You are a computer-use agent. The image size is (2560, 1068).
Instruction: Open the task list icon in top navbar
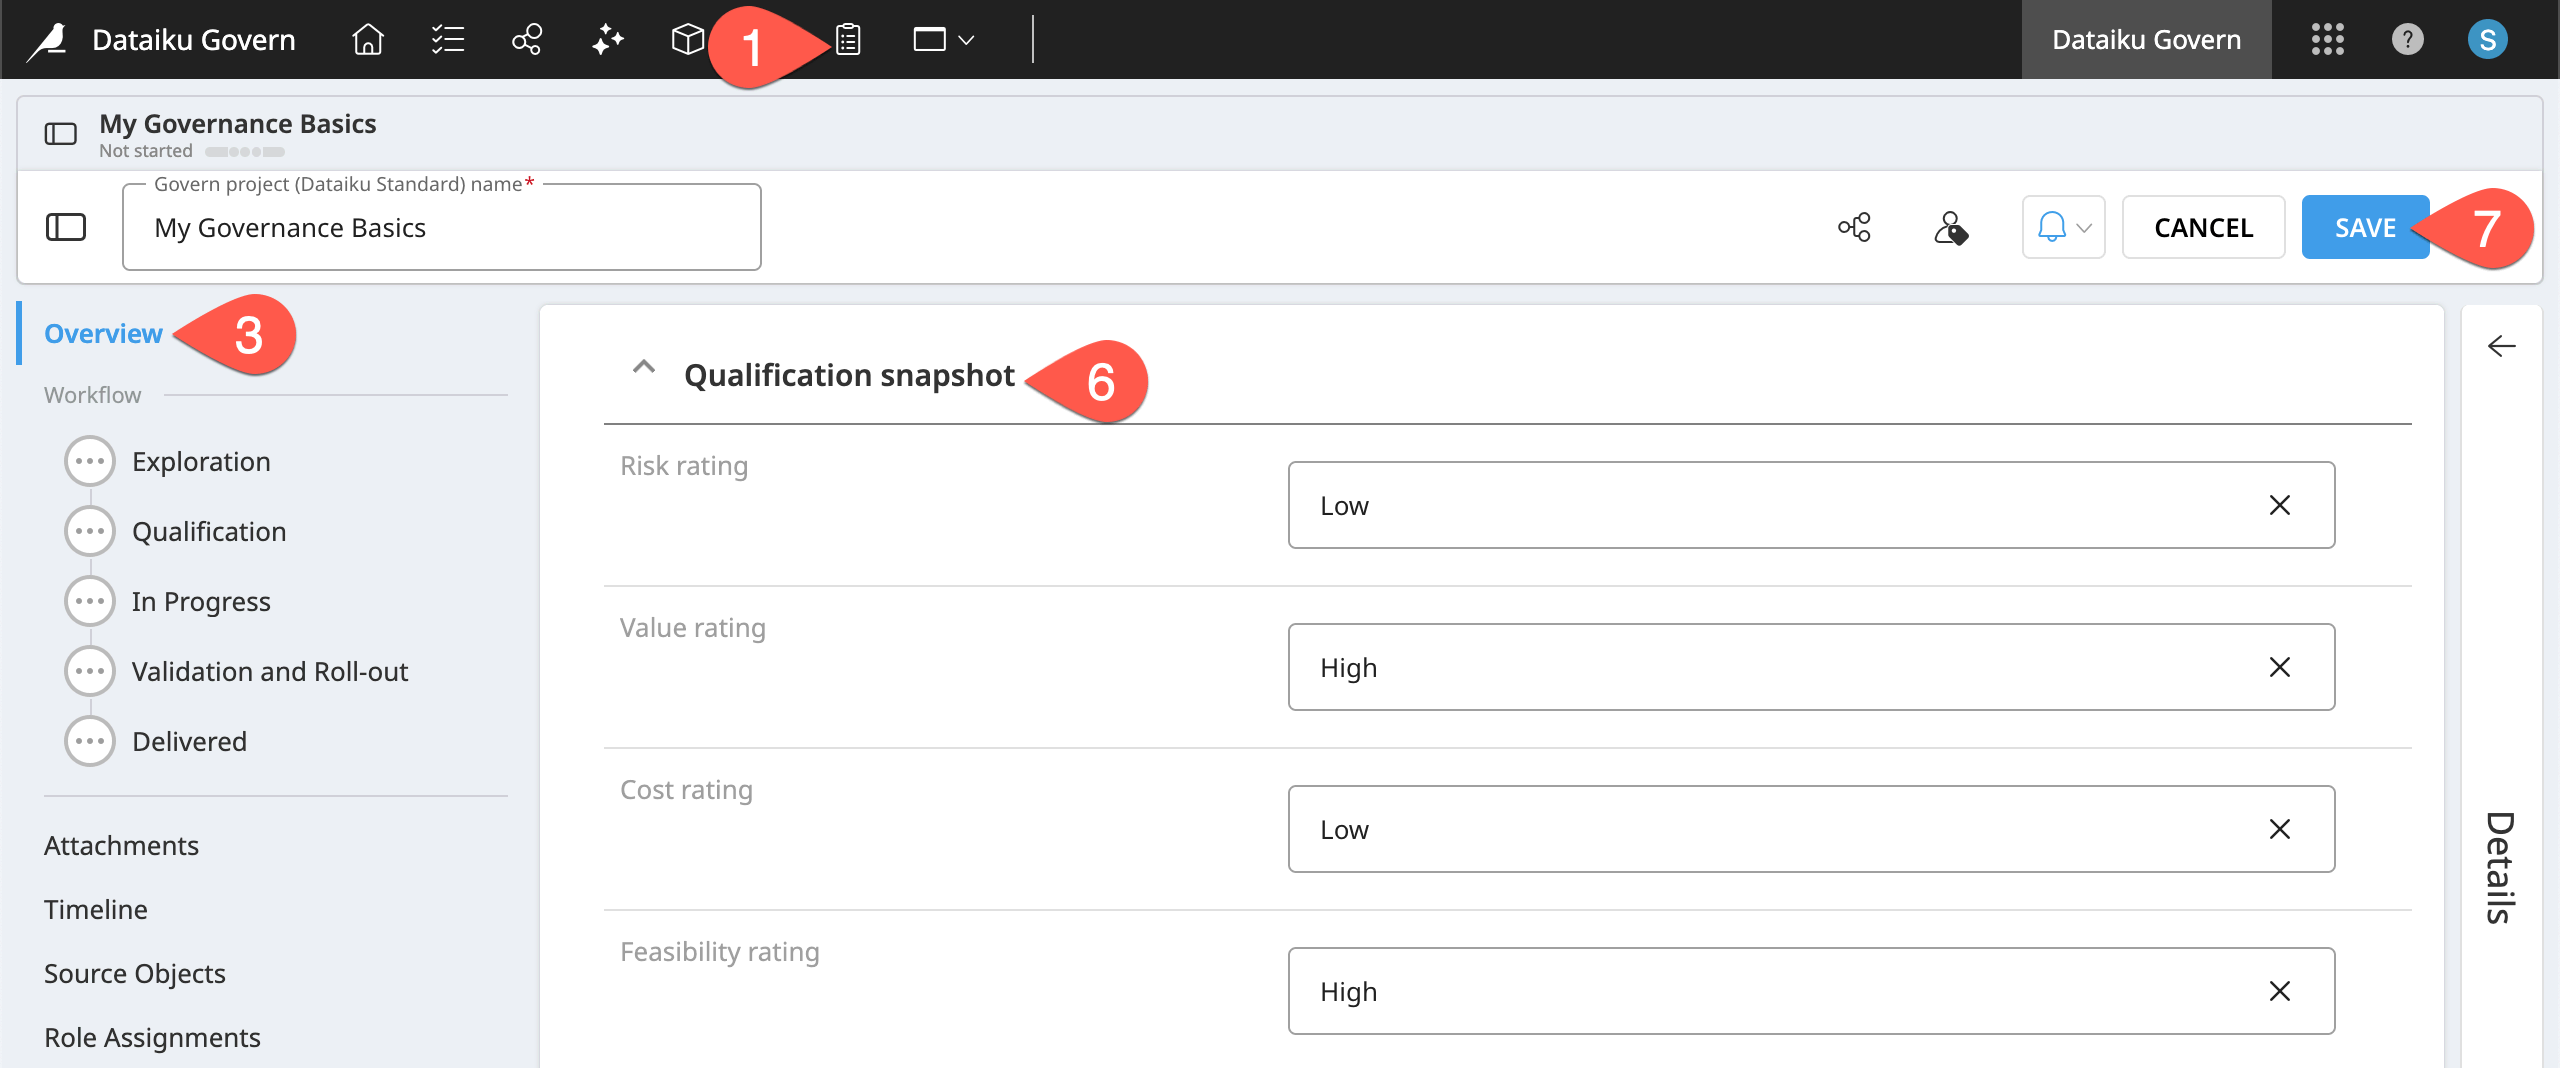pos(447,40)
